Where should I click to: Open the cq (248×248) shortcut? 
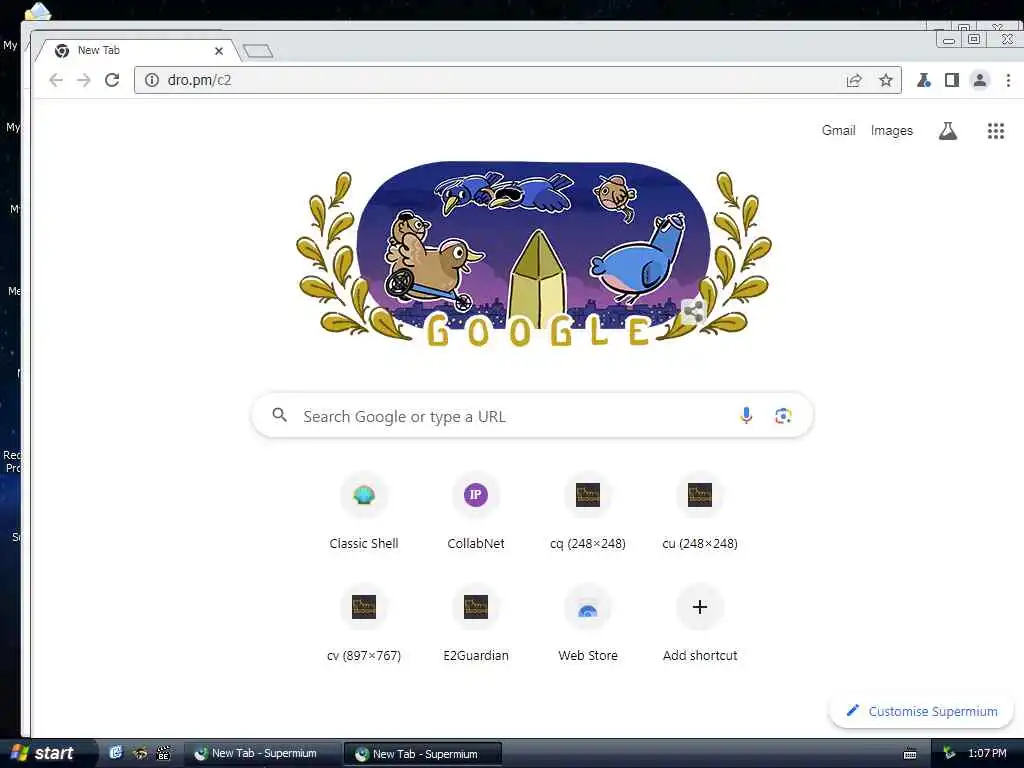pos(588,512)
